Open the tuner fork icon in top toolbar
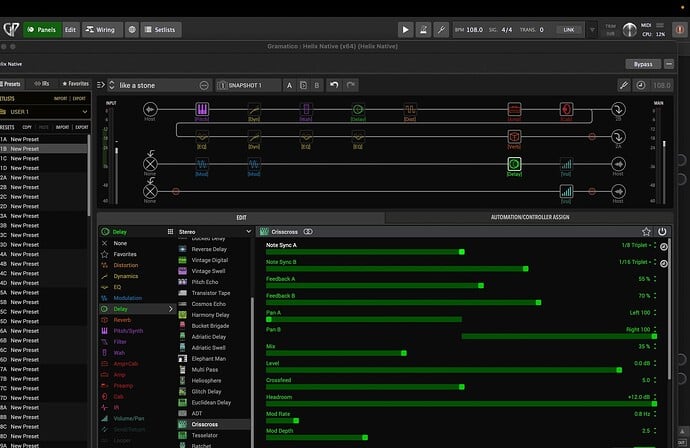The height and width of the screenshot is (448, 690). [440, 29]
